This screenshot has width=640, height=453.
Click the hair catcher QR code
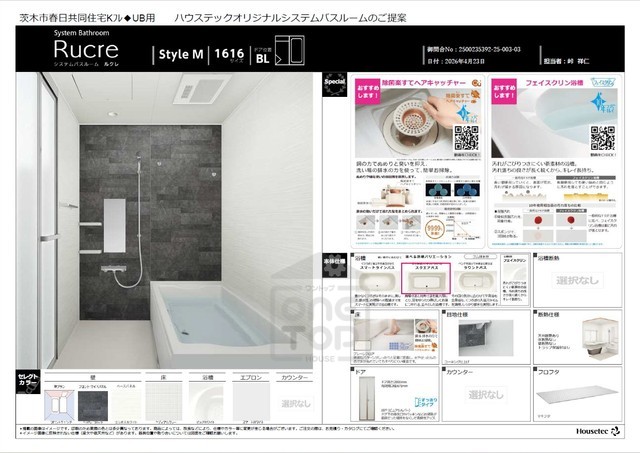coord(467,139)
